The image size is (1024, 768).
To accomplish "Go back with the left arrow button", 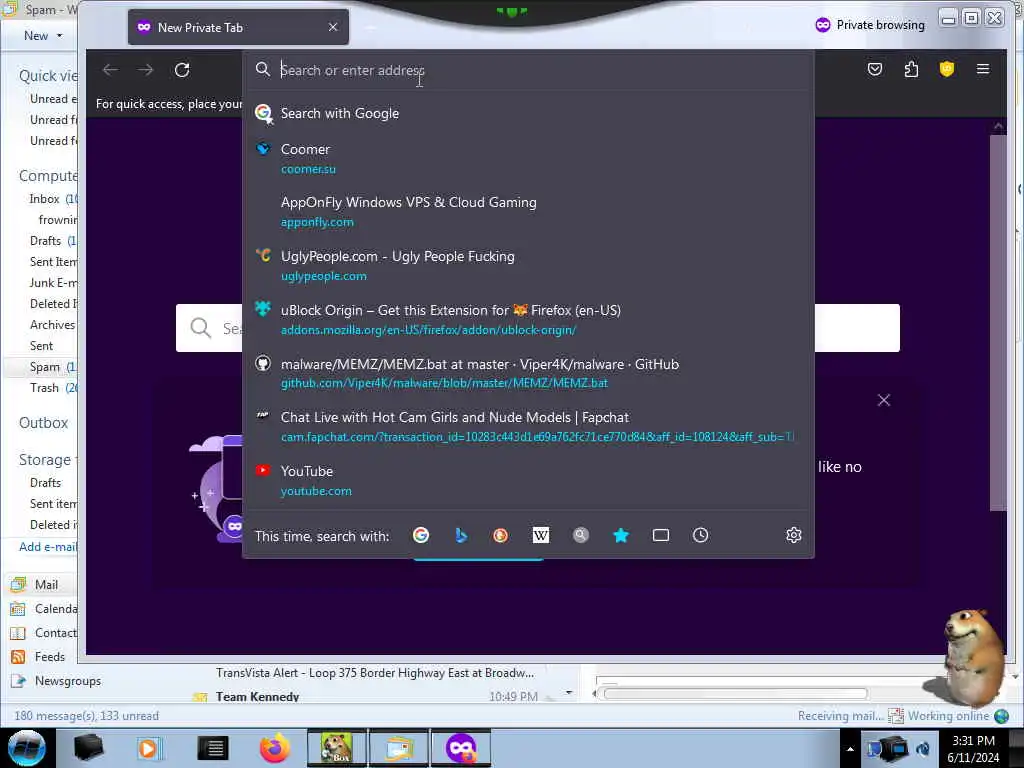I will tap(110, 70).
